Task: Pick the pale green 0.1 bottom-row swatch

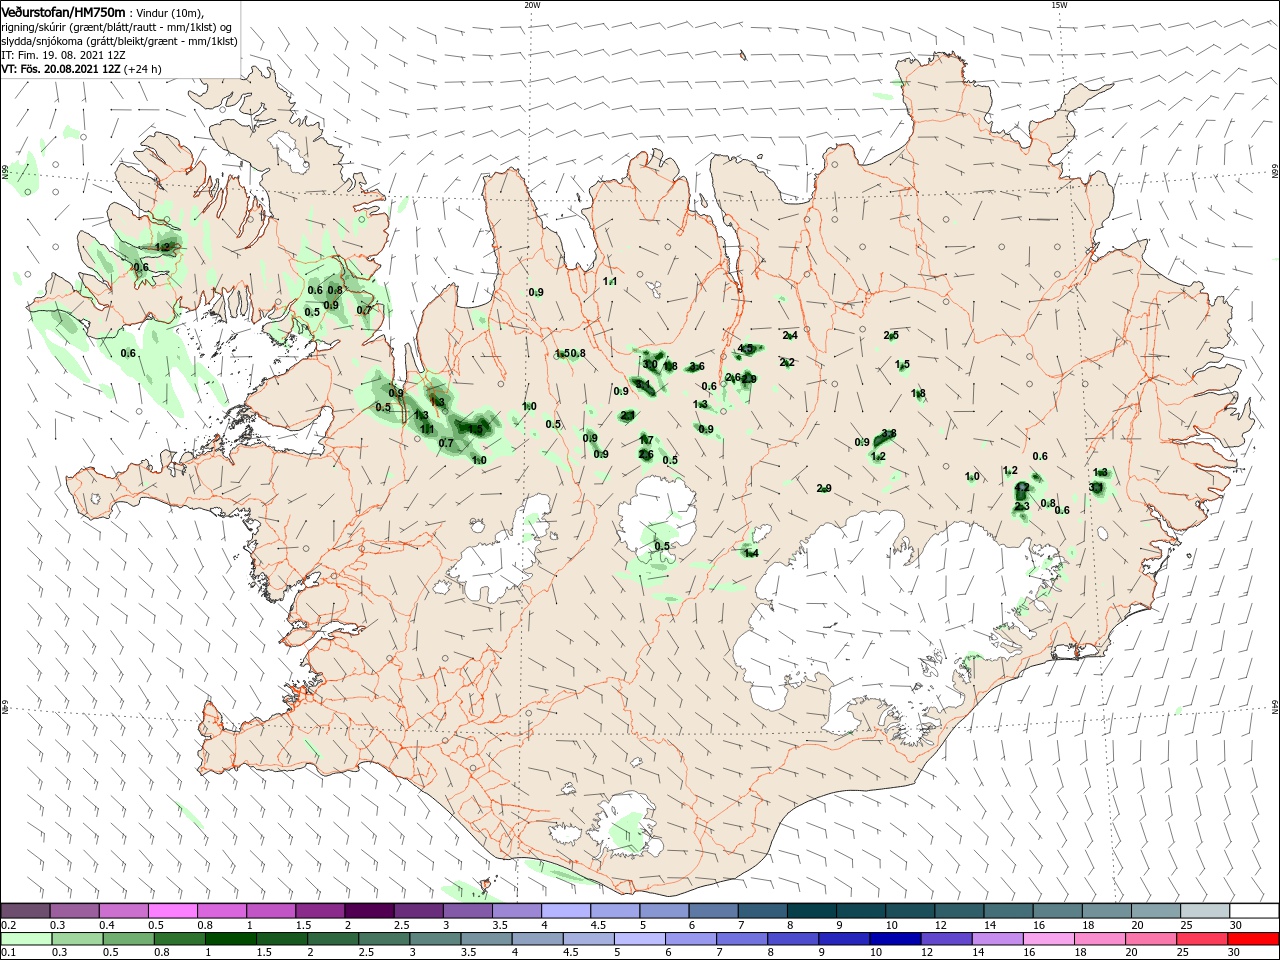Action: pyautogui.click(x=25, y=939)
